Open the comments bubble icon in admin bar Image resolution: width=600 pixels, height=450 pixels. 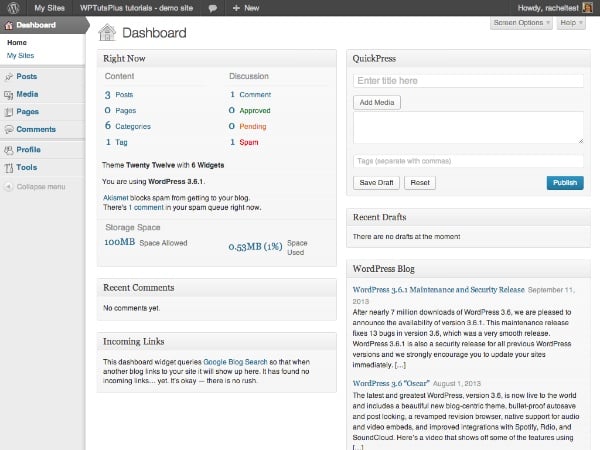click(213, 7)
